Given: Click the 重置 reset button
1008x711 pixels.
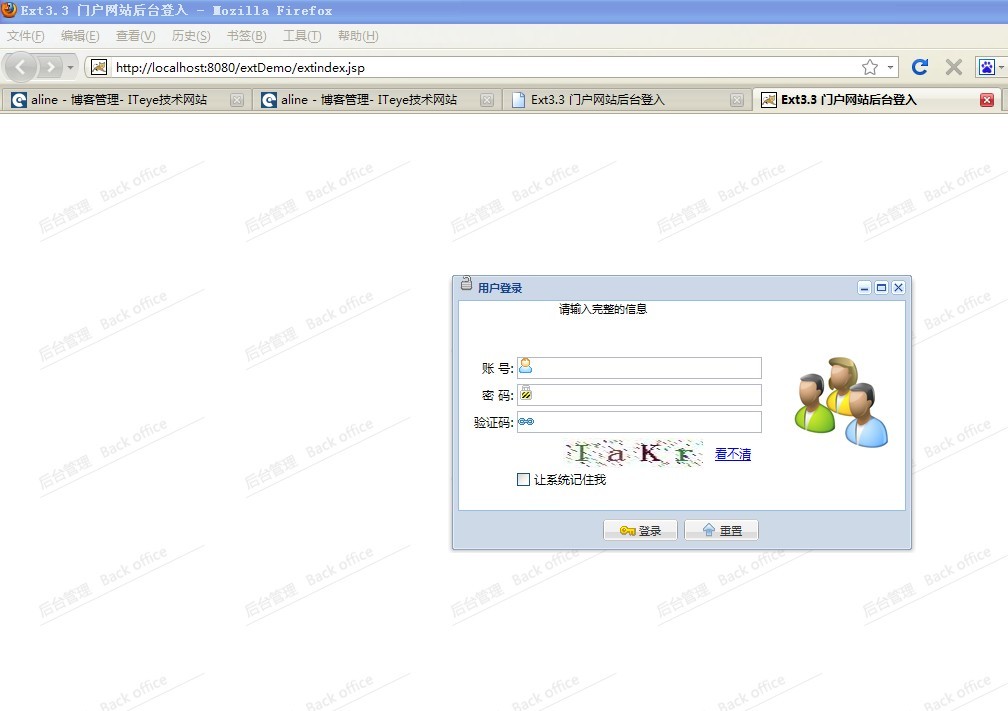Looking at the screenshot, I should (x=721, y=530).
